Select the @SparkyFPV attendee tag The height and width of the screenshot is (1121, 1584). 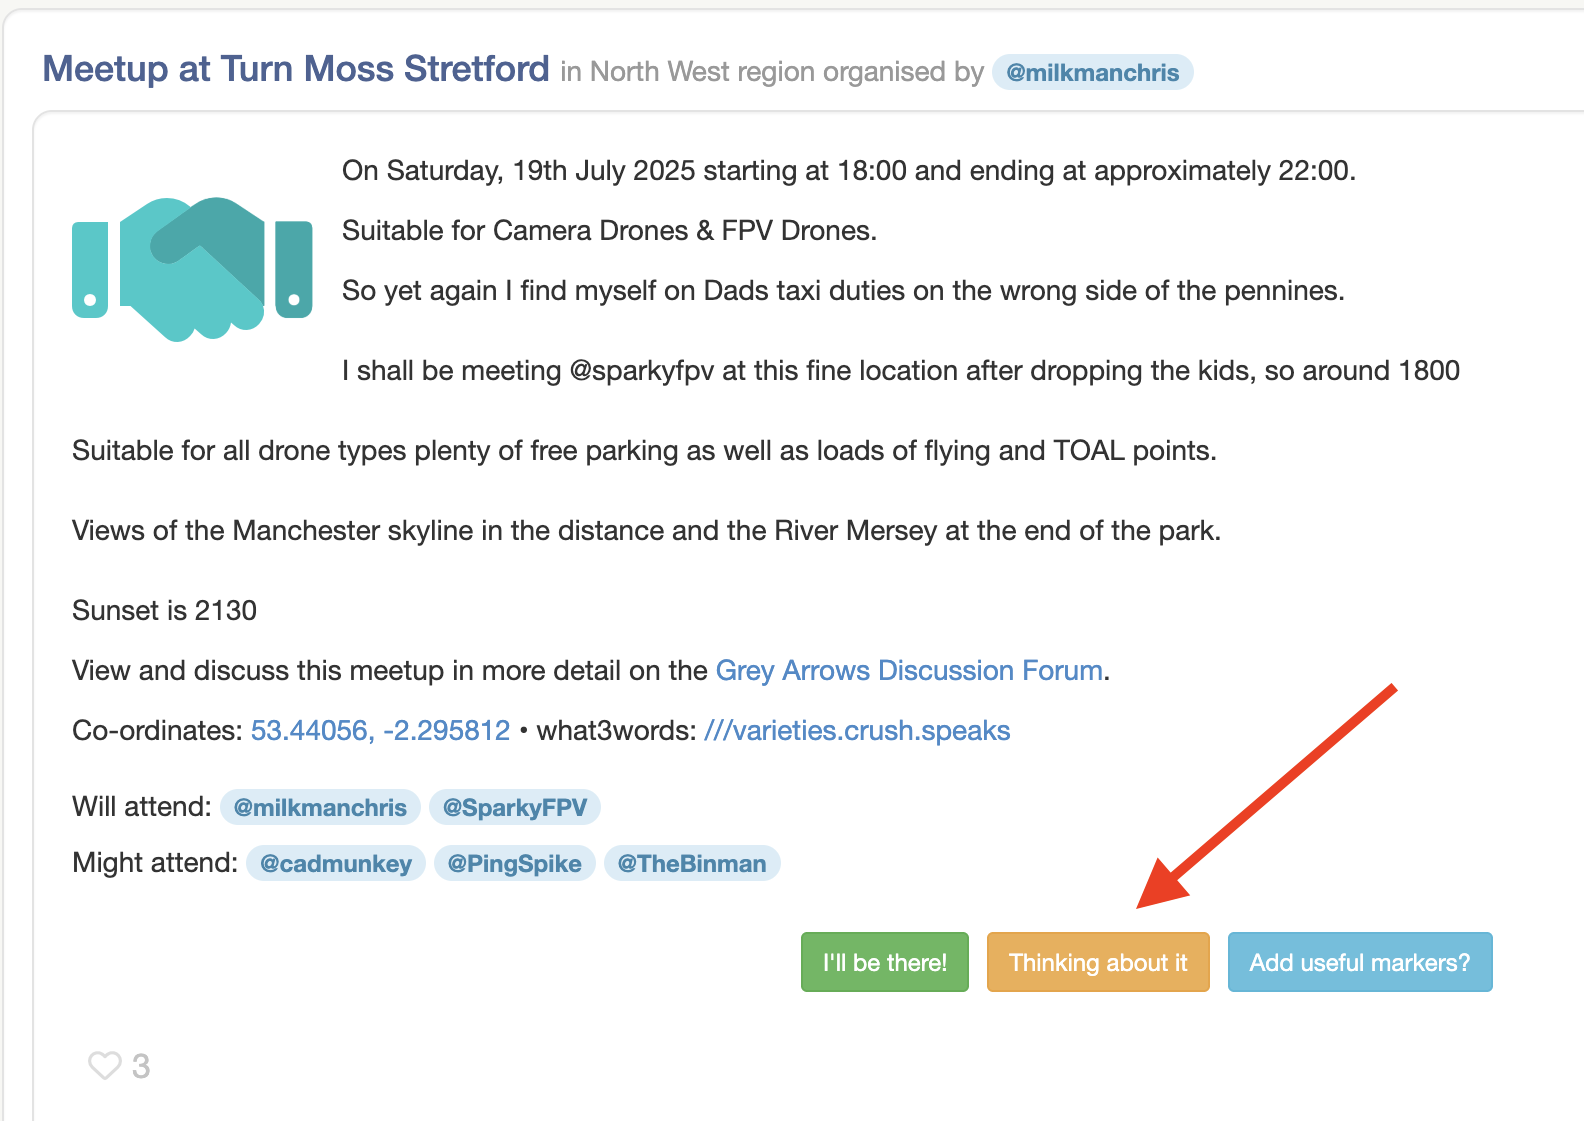click(514, 807)
